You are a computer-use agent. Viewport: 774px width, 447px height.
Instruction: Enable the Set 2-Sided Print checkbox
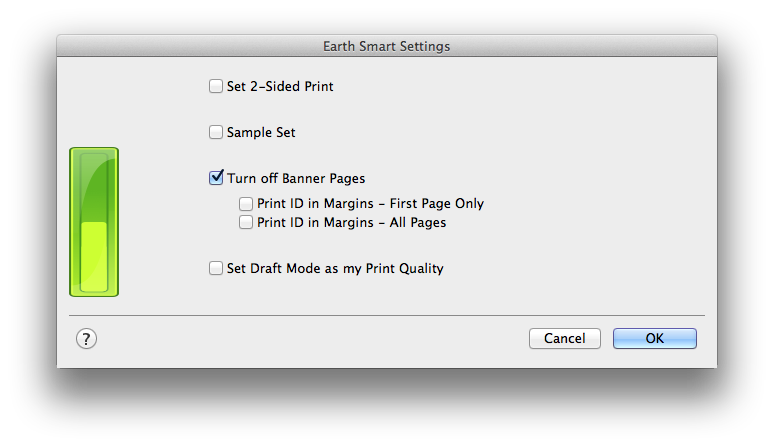coord(216,87)
